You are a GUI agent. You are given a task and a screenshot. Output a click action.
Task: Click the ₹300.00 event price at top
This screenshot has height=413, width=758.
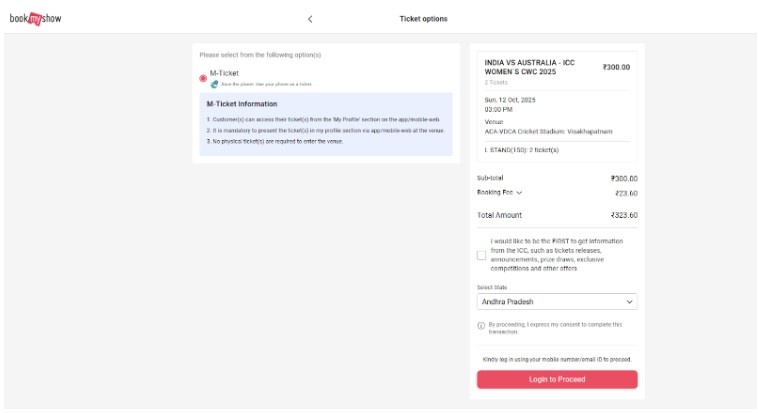(x=616, y=68)
